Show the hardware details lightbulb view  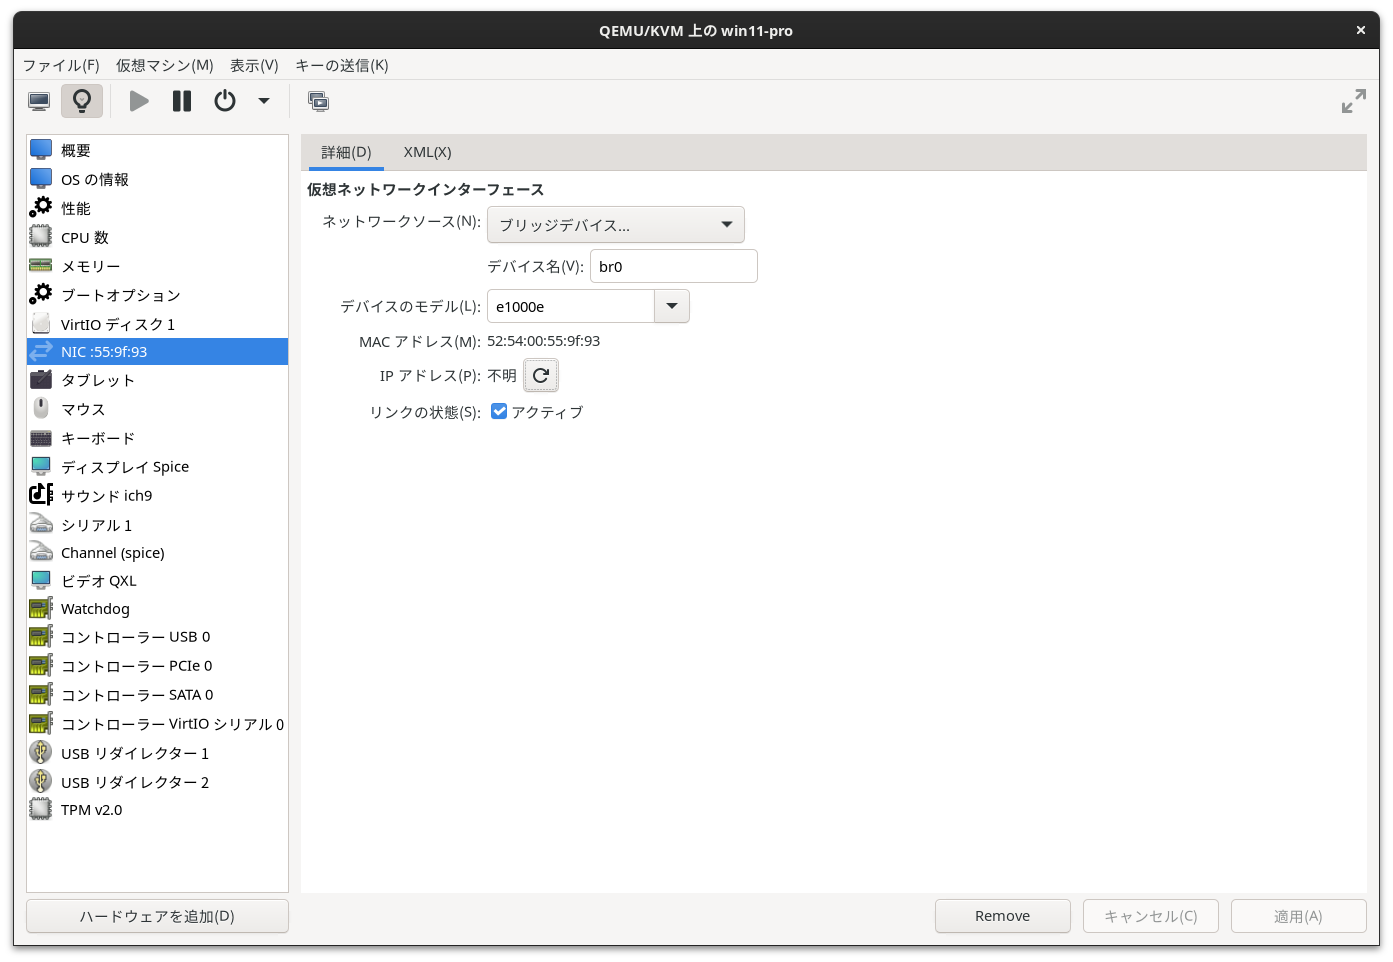[81, 100]
